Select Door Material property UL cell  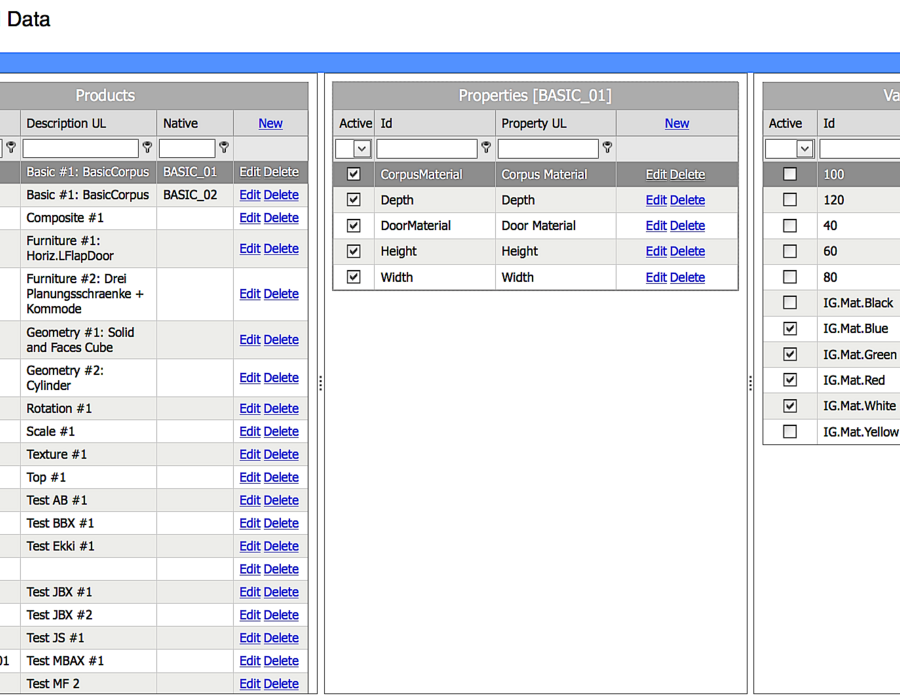(x=556, y=225)
